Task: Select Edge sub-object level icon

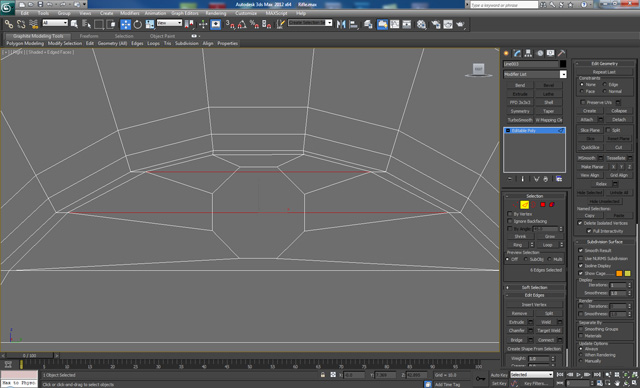Action: click(x=524, y=204)
